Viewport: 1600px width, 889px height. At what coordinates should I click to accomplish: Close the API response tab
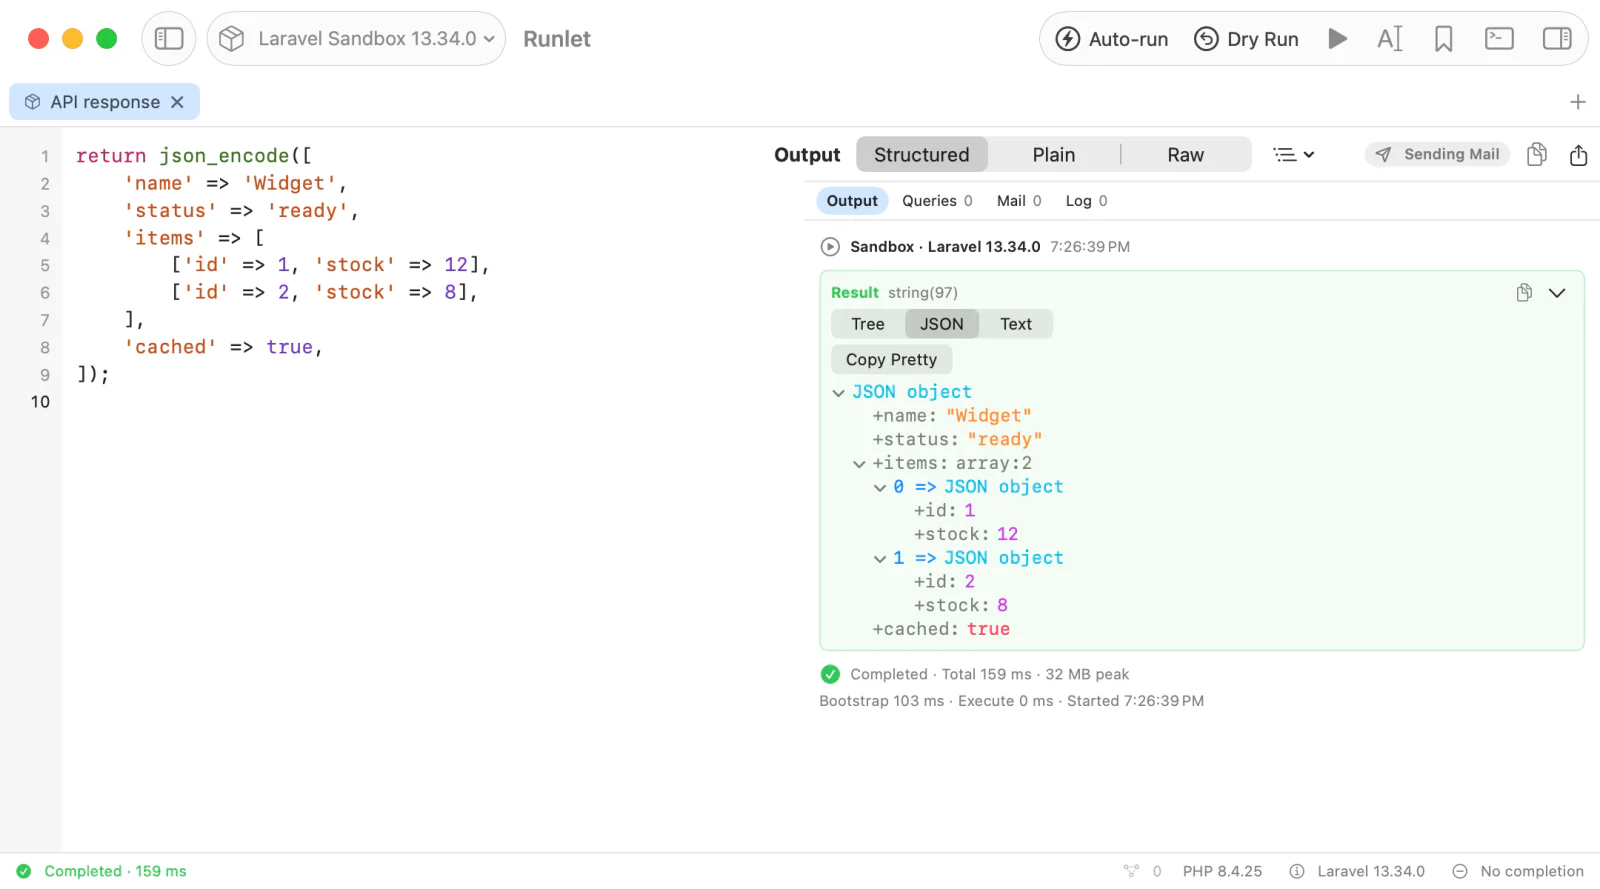pyautogui.click(x=177, y=102)
